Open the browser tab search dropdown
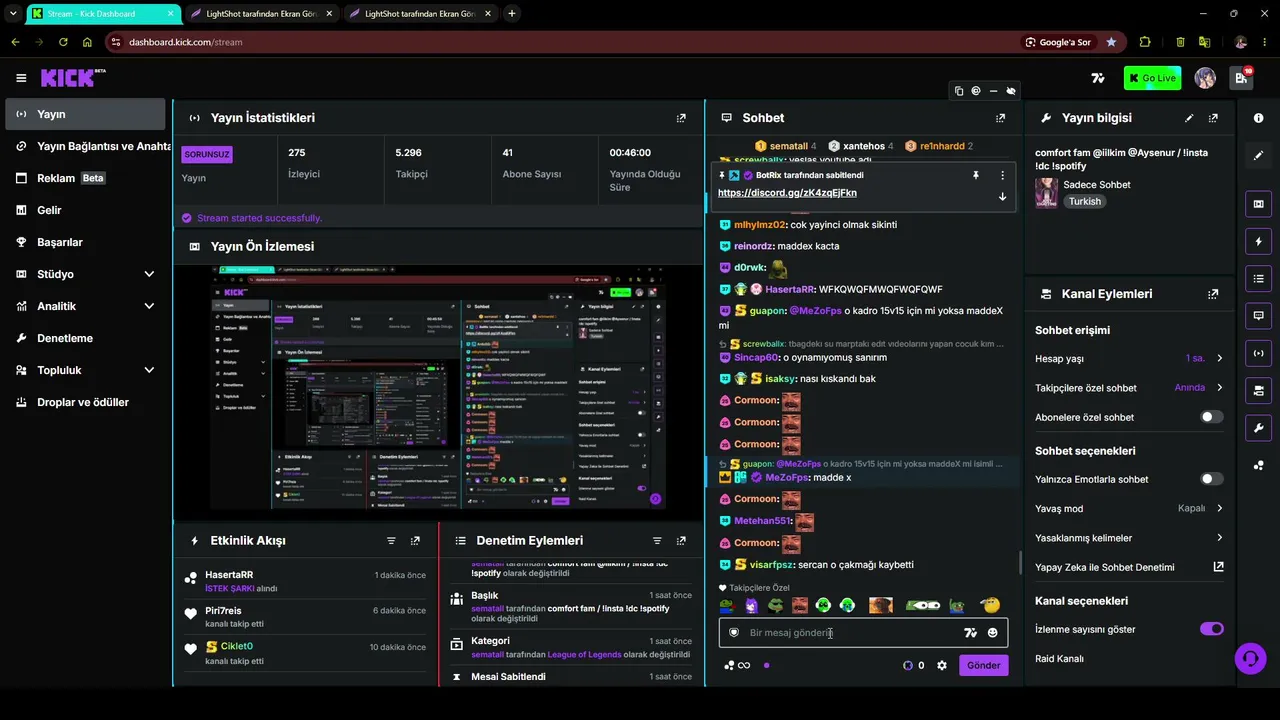The height and width of the screenshot is (720, 1280). 12,14
